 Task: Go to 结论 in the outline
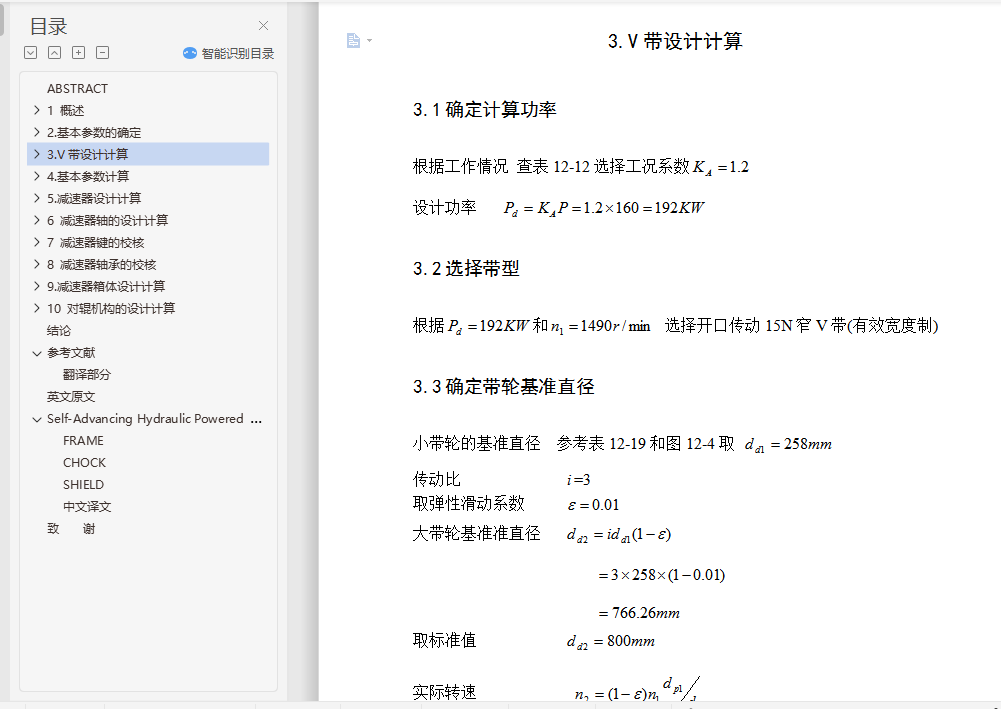[x=59, y=331]
